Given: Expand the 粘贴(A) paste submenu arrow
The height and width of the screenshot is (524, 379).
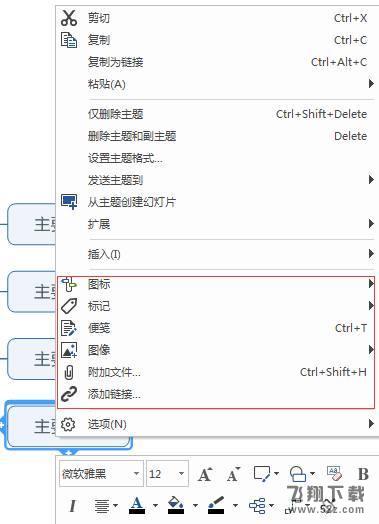Looking at the screenshot, I should [x=371, y=84].
